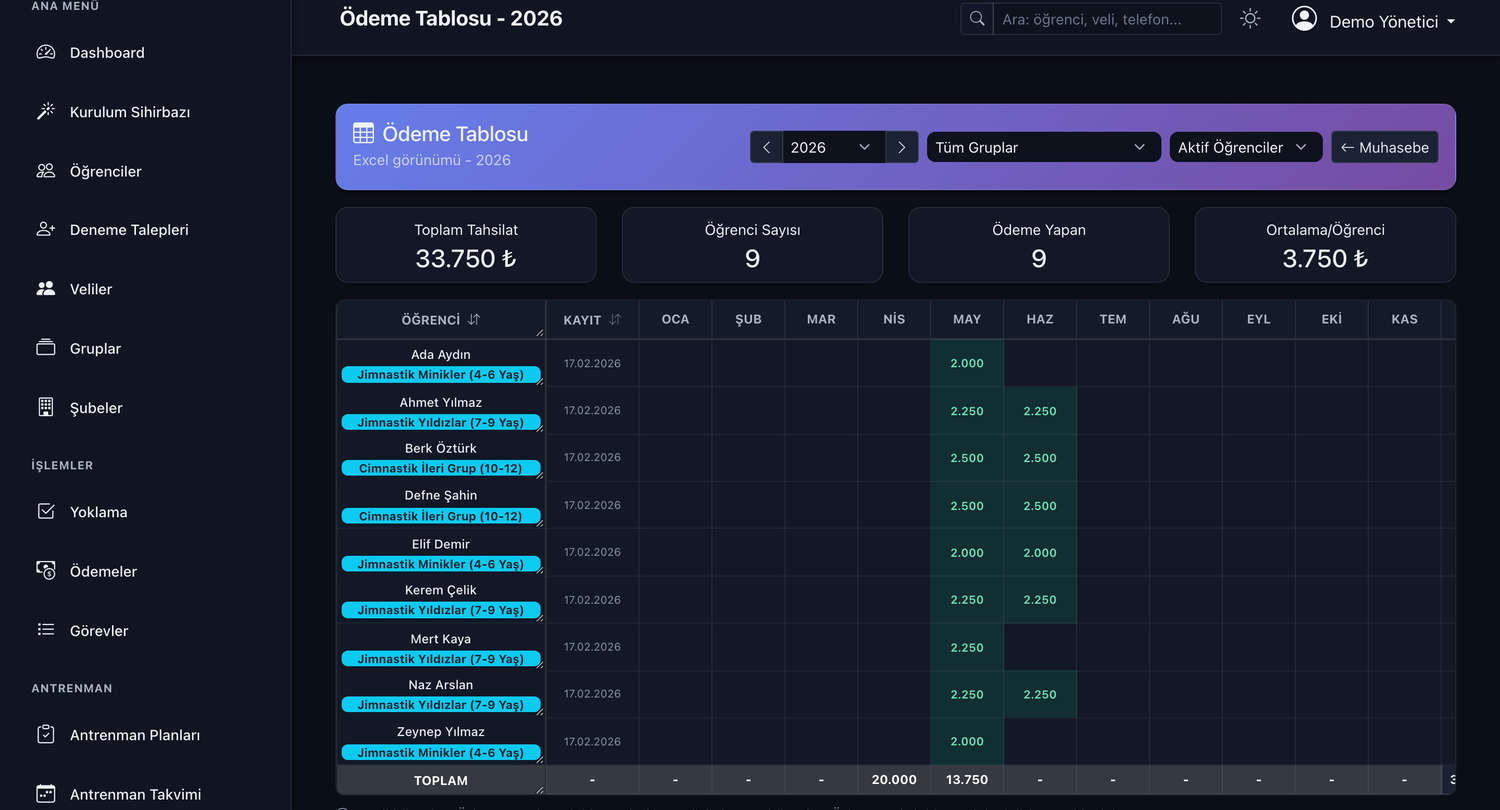Click Ada Aydın's Jimnastik Minikler group badge
Viewport: 1500px width, 810px height.
coord(441,375)
